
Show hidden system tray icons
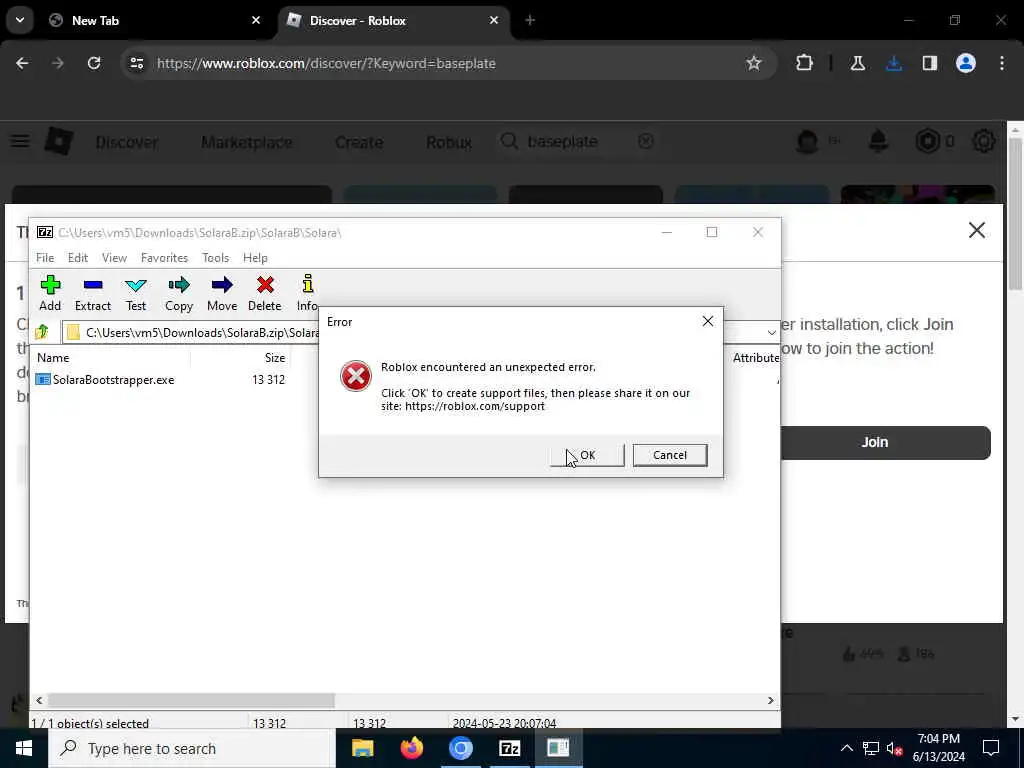[x=846, y=748]
